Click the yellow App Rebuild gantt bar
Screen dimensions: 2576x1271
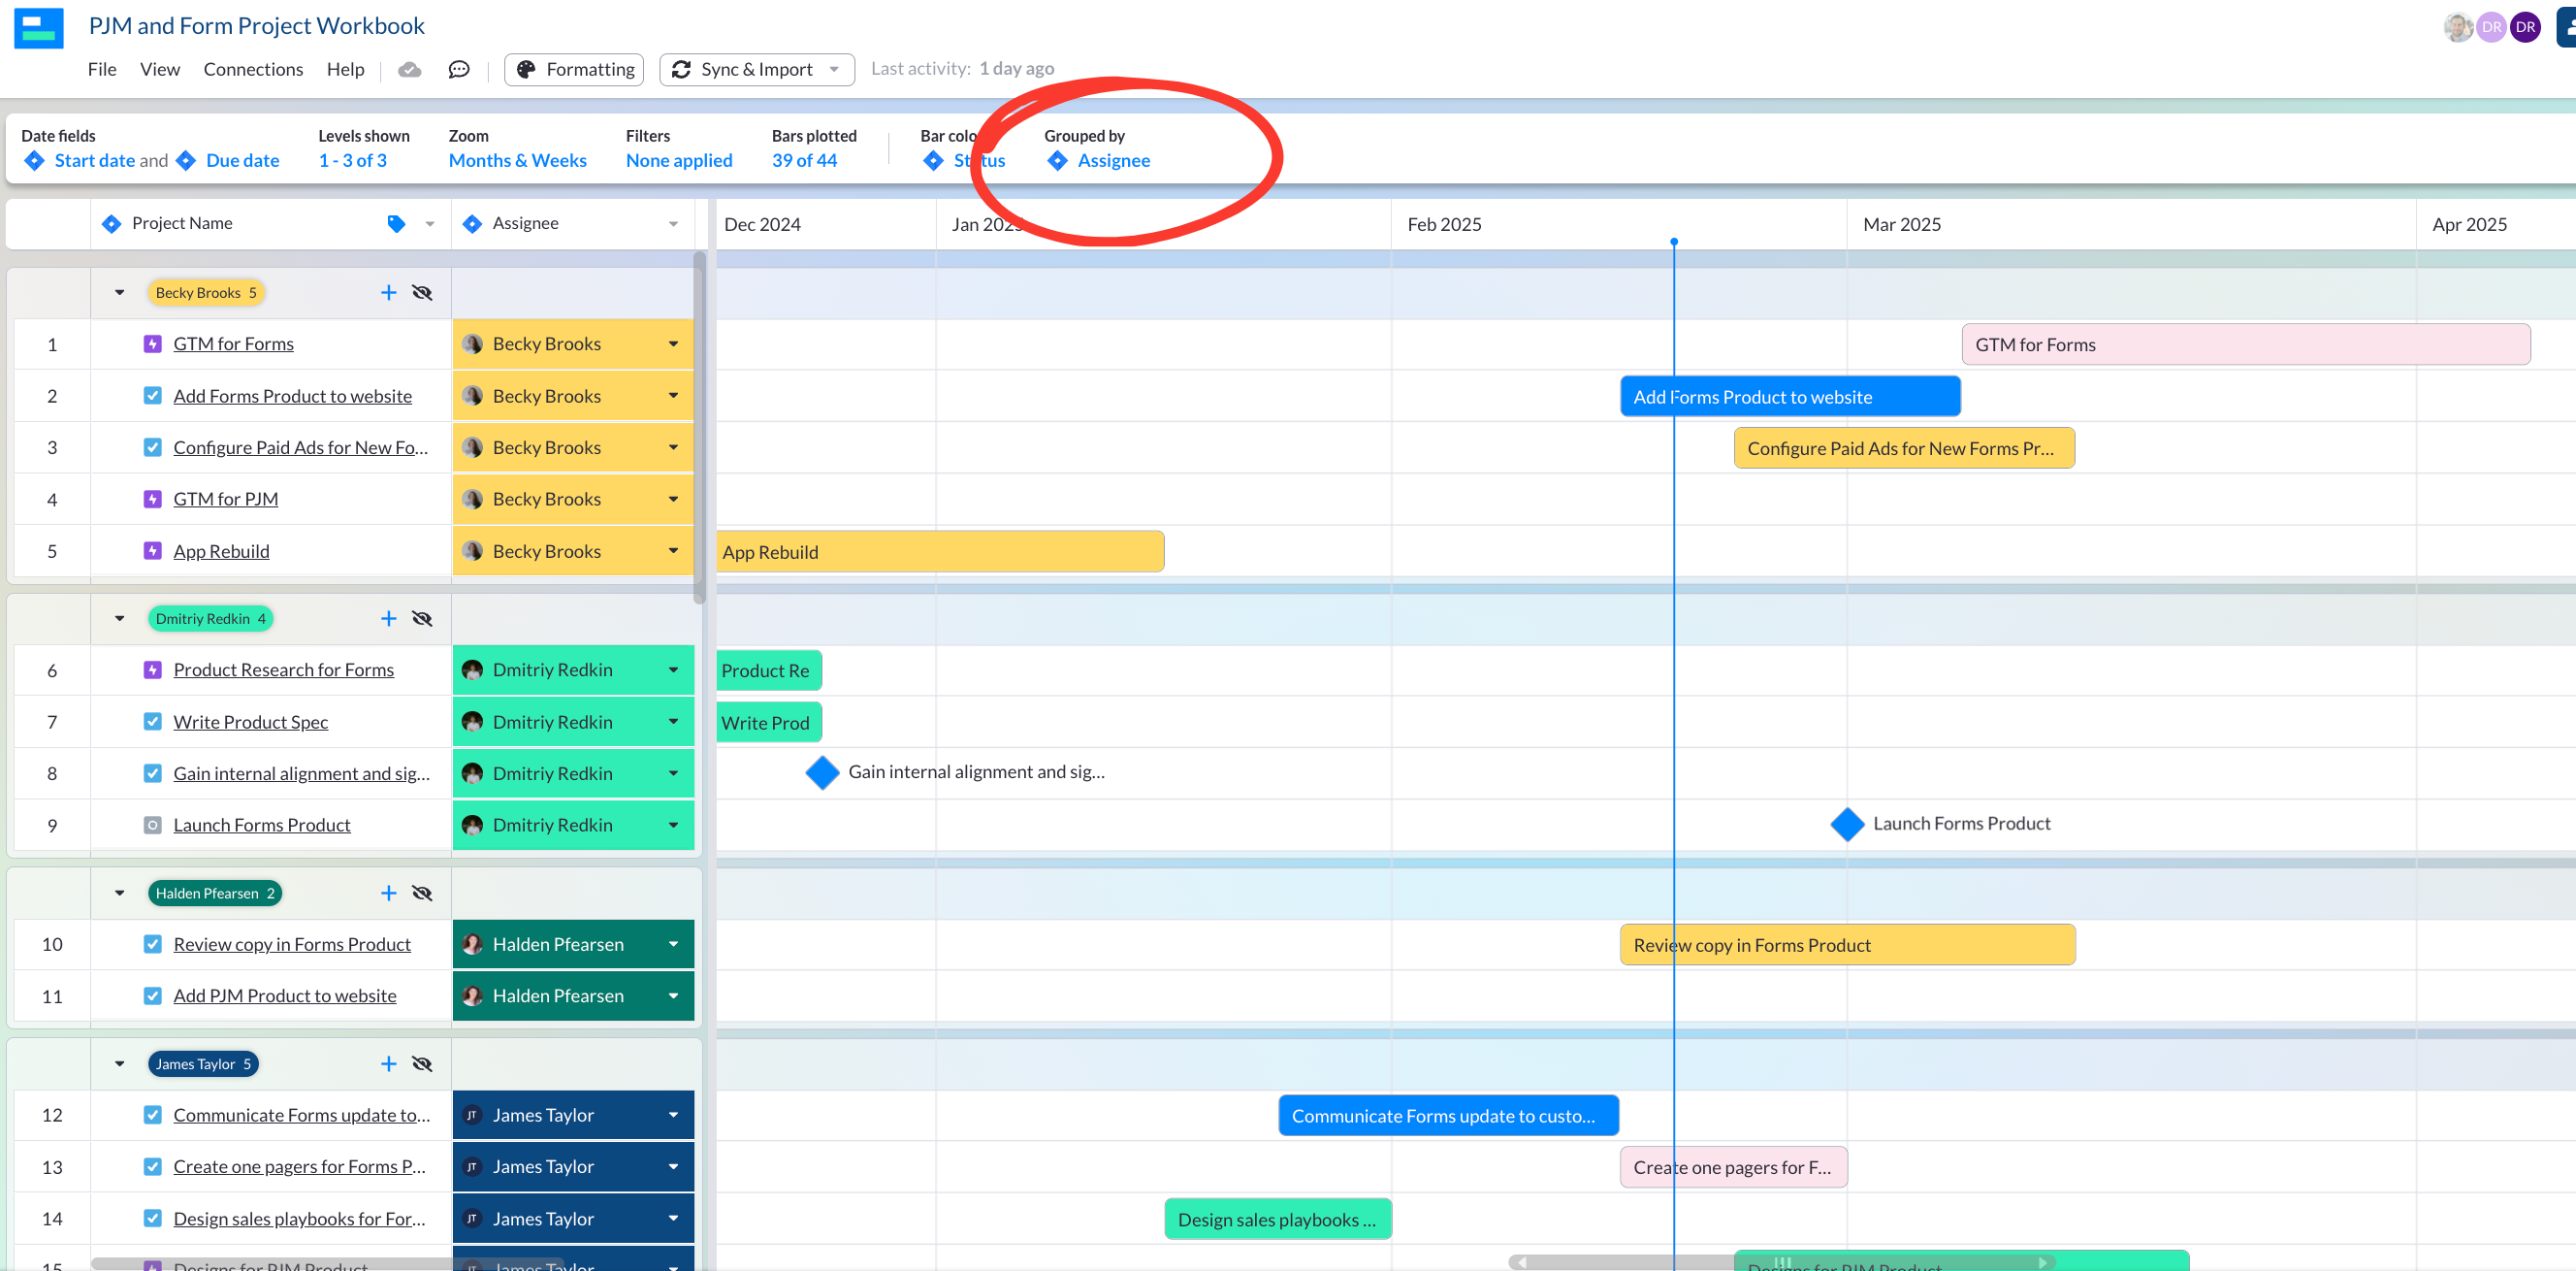coord(940,552)
